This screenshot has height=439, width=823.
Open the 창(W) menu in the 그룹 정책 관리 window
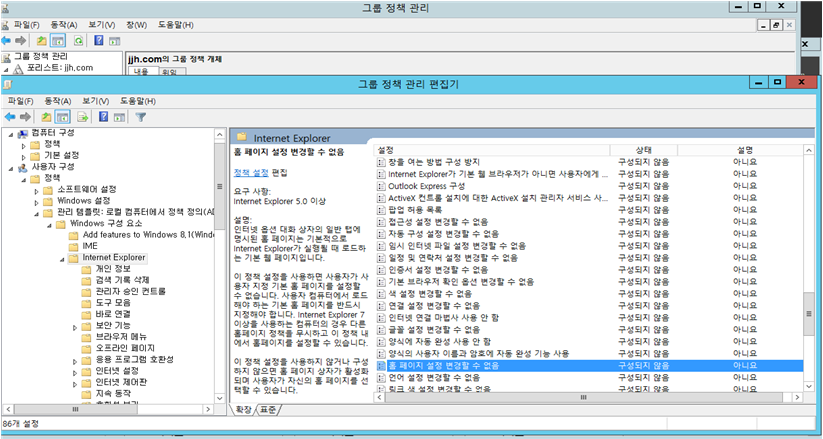[x=137, y=25]
